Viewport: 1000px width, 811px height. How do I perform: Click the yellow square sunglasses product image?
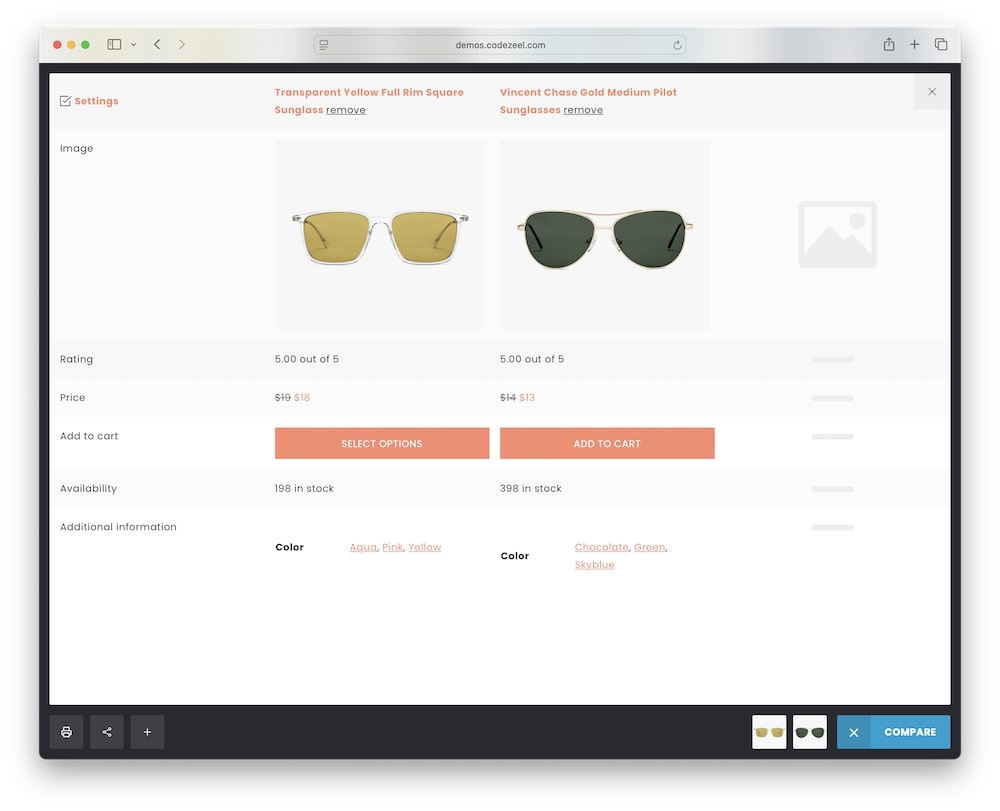379,235
